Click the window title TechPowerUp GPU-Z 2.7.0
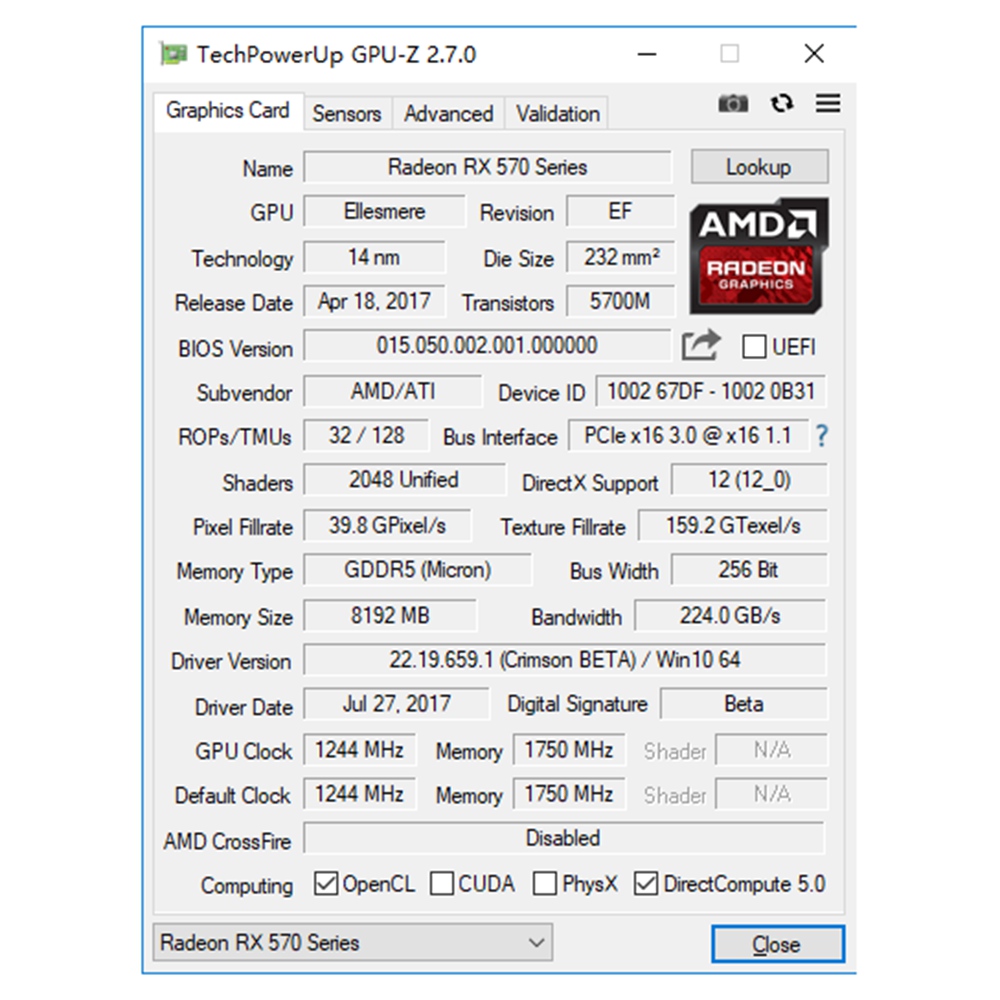The width and height of the screenshot is (1000, 1000). (336, 55)
